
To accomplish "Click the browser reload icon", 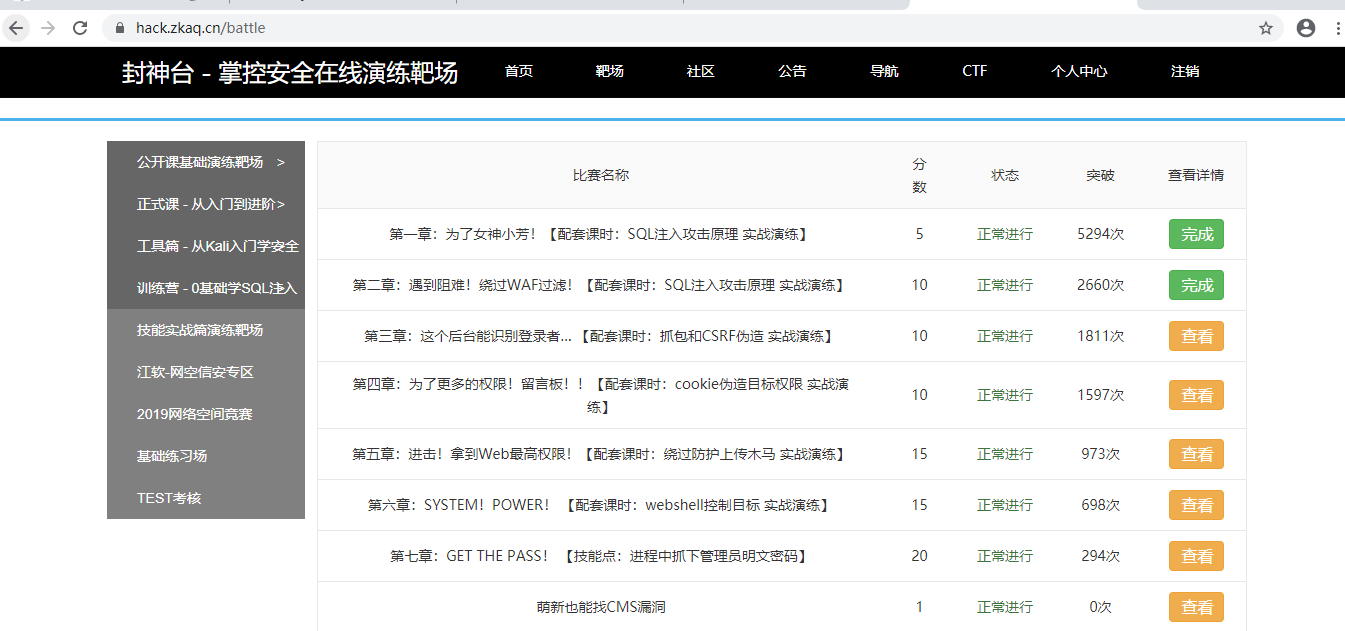I will point(80,28).
